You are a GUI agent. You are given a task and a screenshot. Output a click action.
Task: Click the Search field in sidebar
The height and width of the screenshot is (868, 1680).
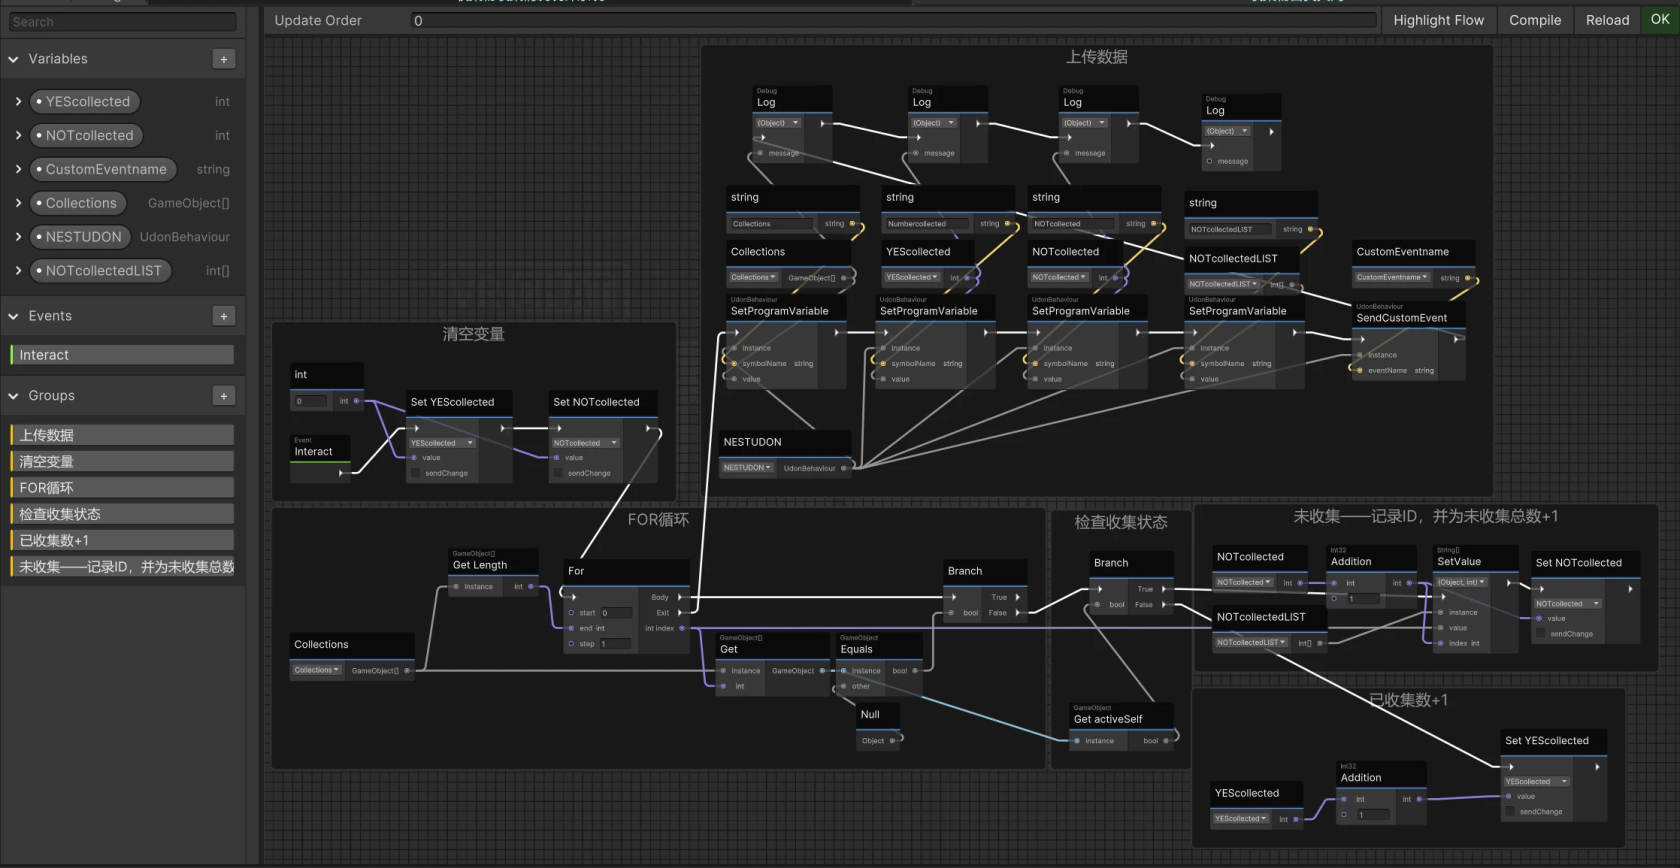click(122, 22)
